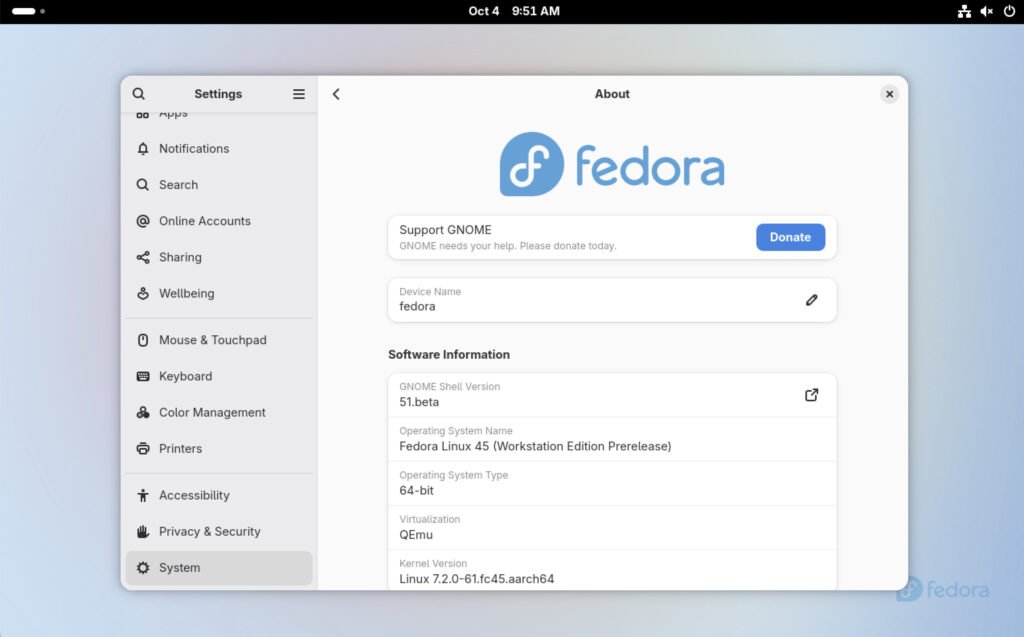Click the About page title
Image resolution: width=1024 pixels, height=637 pixels.
[612, 94]
